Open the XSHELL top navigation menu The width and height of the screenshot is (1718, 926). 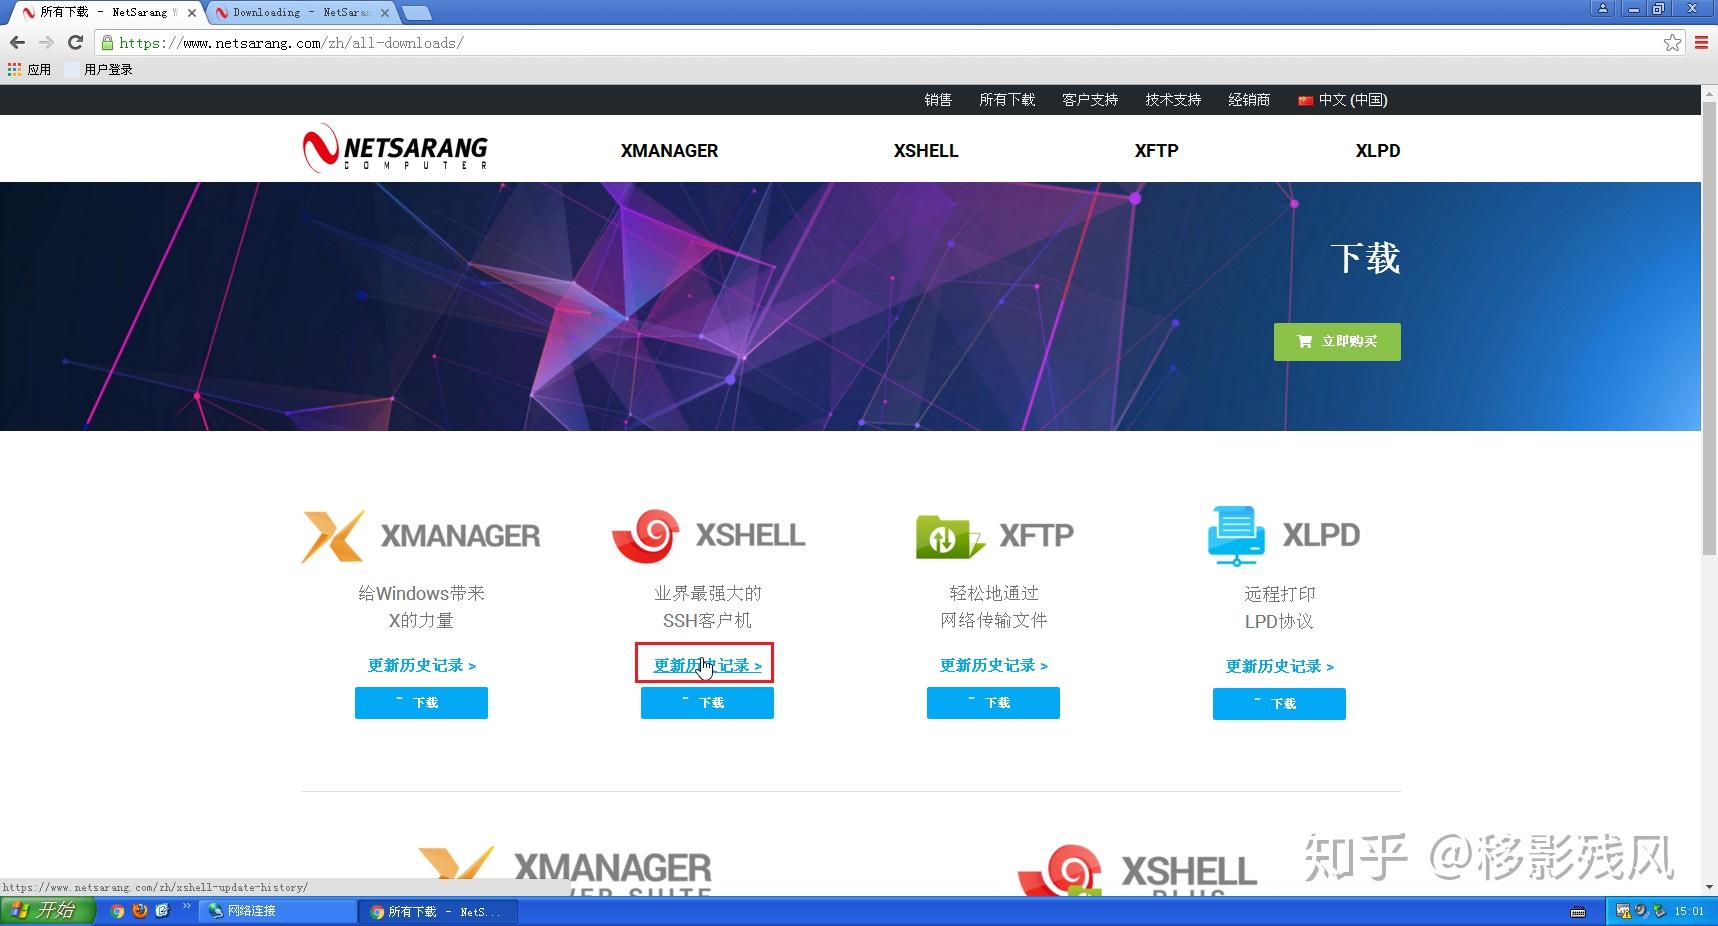(926, 151)
